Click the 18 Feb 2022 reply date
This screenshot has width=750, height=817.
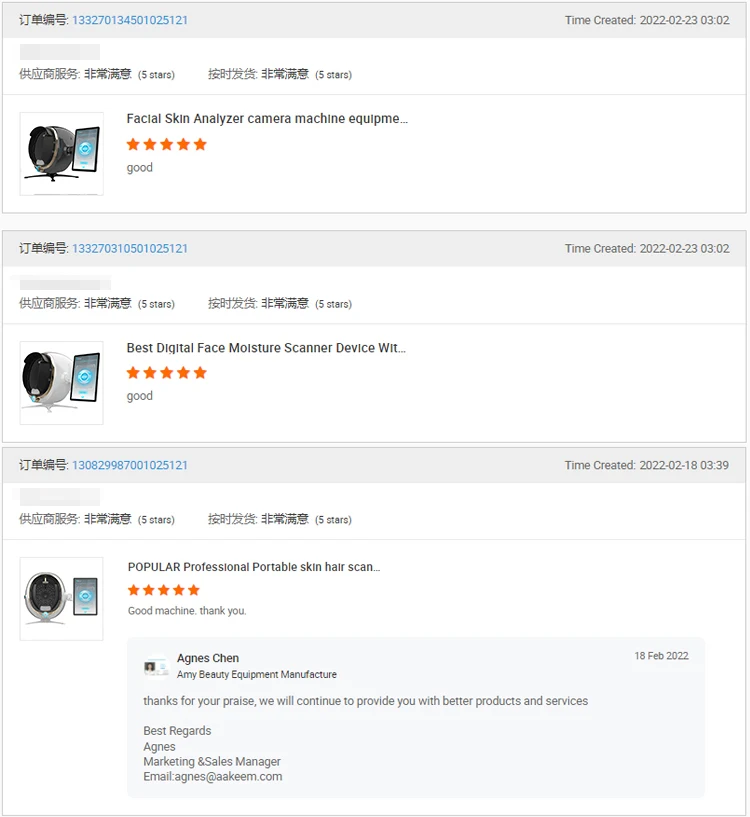coord(661,656)
